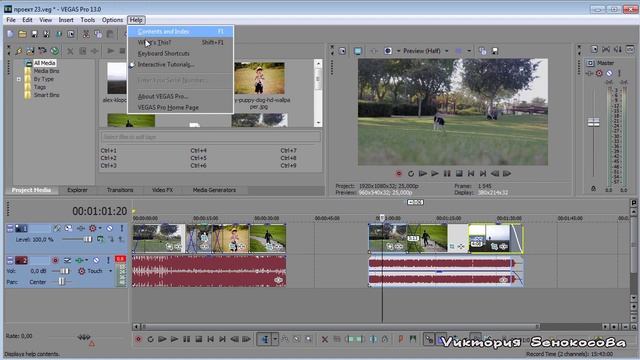Select the Normal edit tool

pyautogui.click(x=264, y=339)
